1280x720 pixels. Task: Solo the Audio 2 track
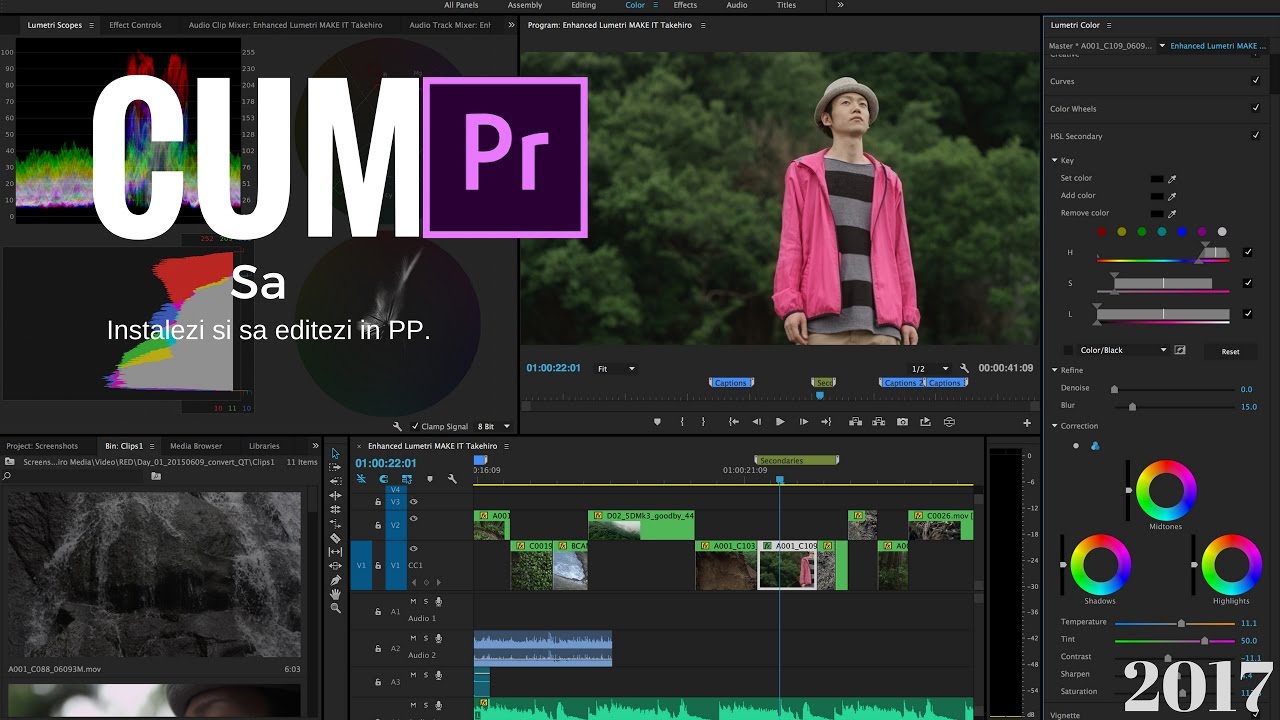click(425, 638)
